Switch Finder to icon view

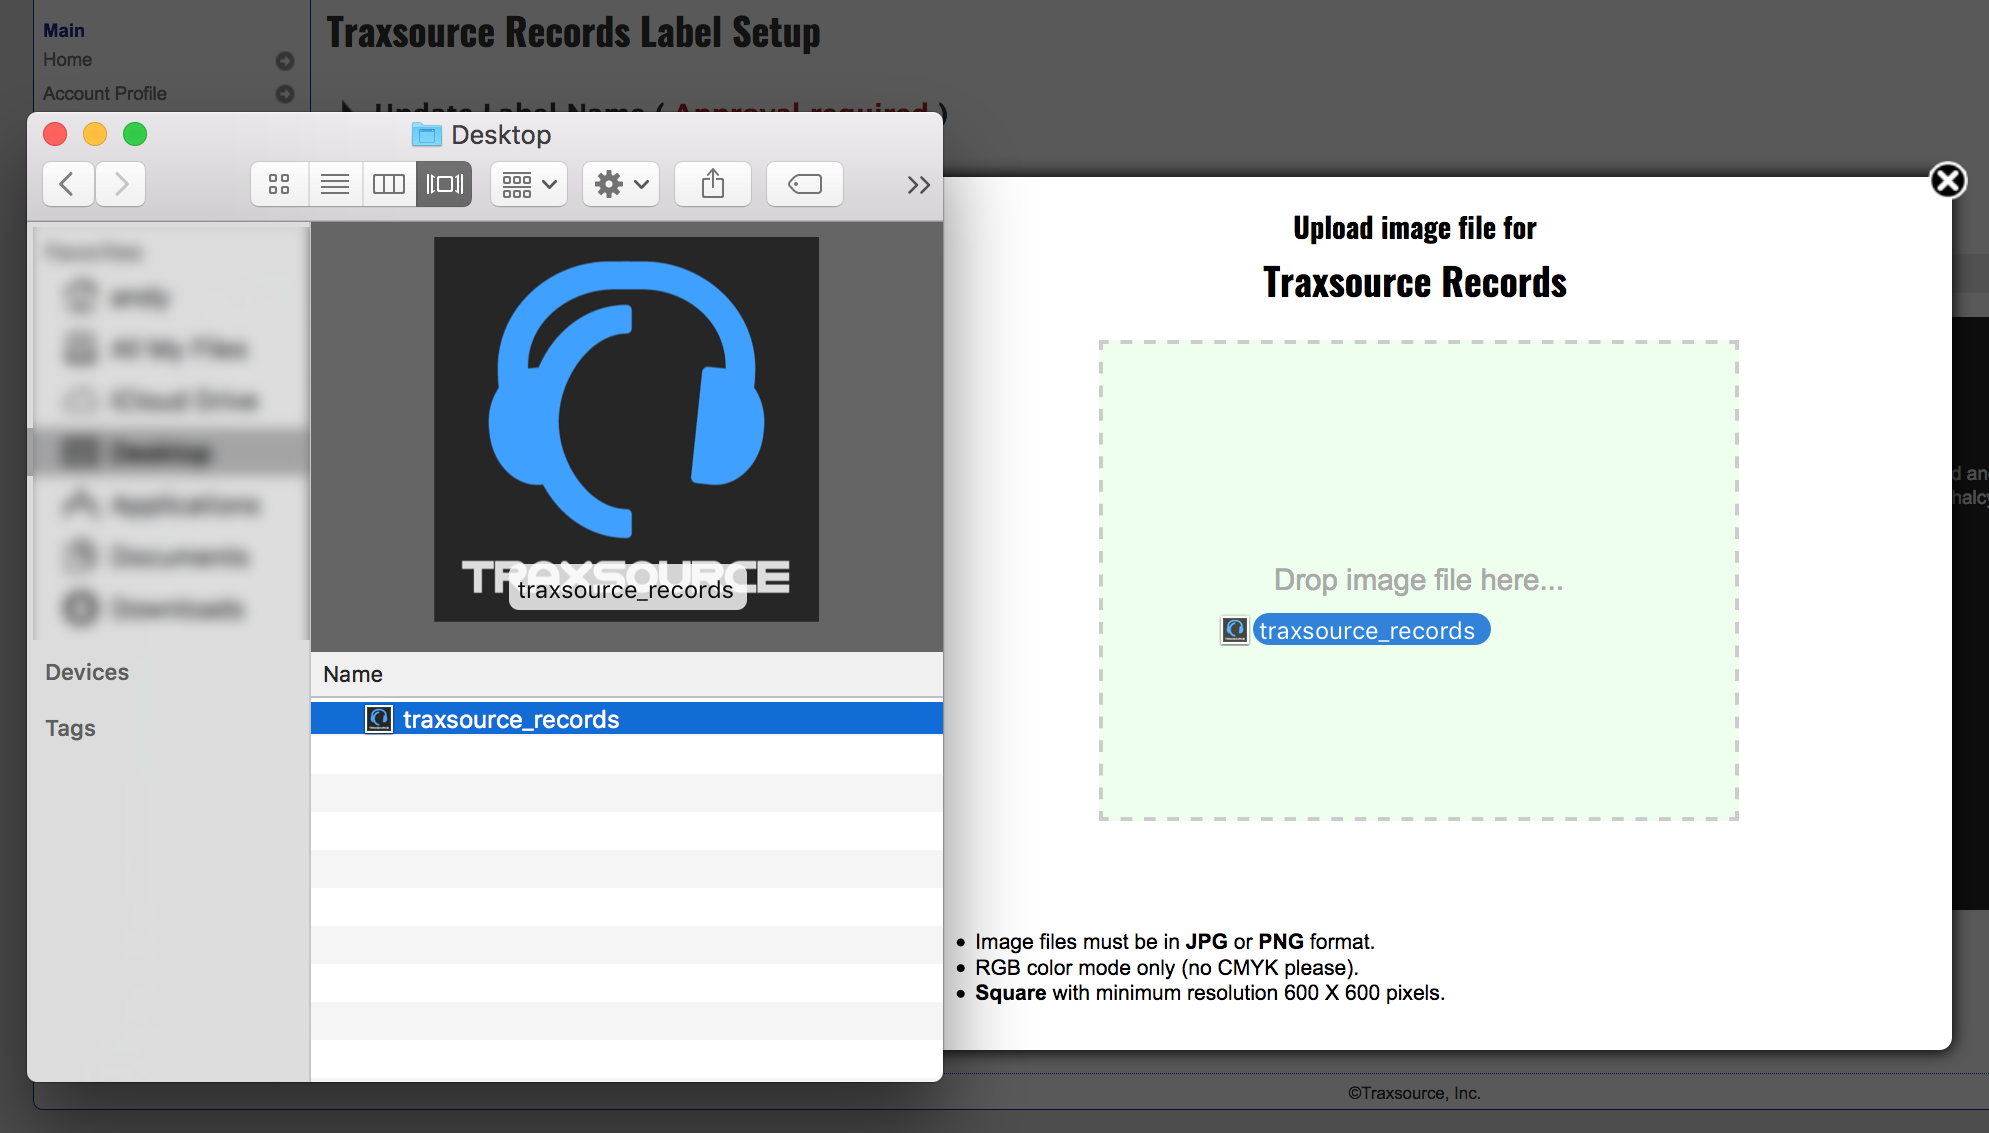coord(279,184)
